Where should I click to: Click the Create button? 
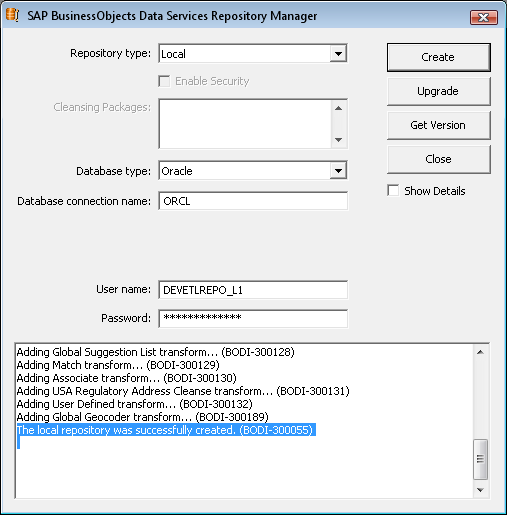tap(439, 57)
